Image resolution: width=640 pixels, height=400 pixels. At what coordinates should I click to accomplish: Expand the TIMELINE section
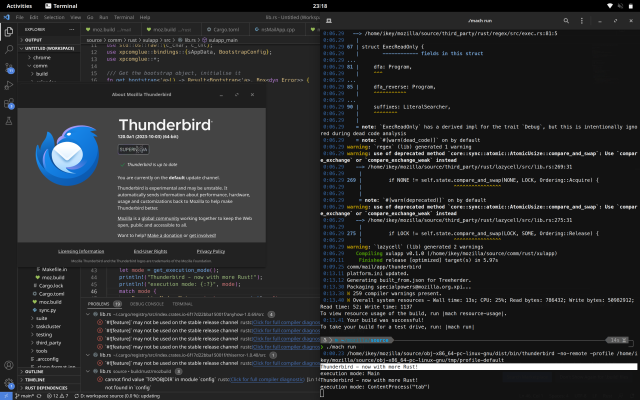tap(33, 380)
